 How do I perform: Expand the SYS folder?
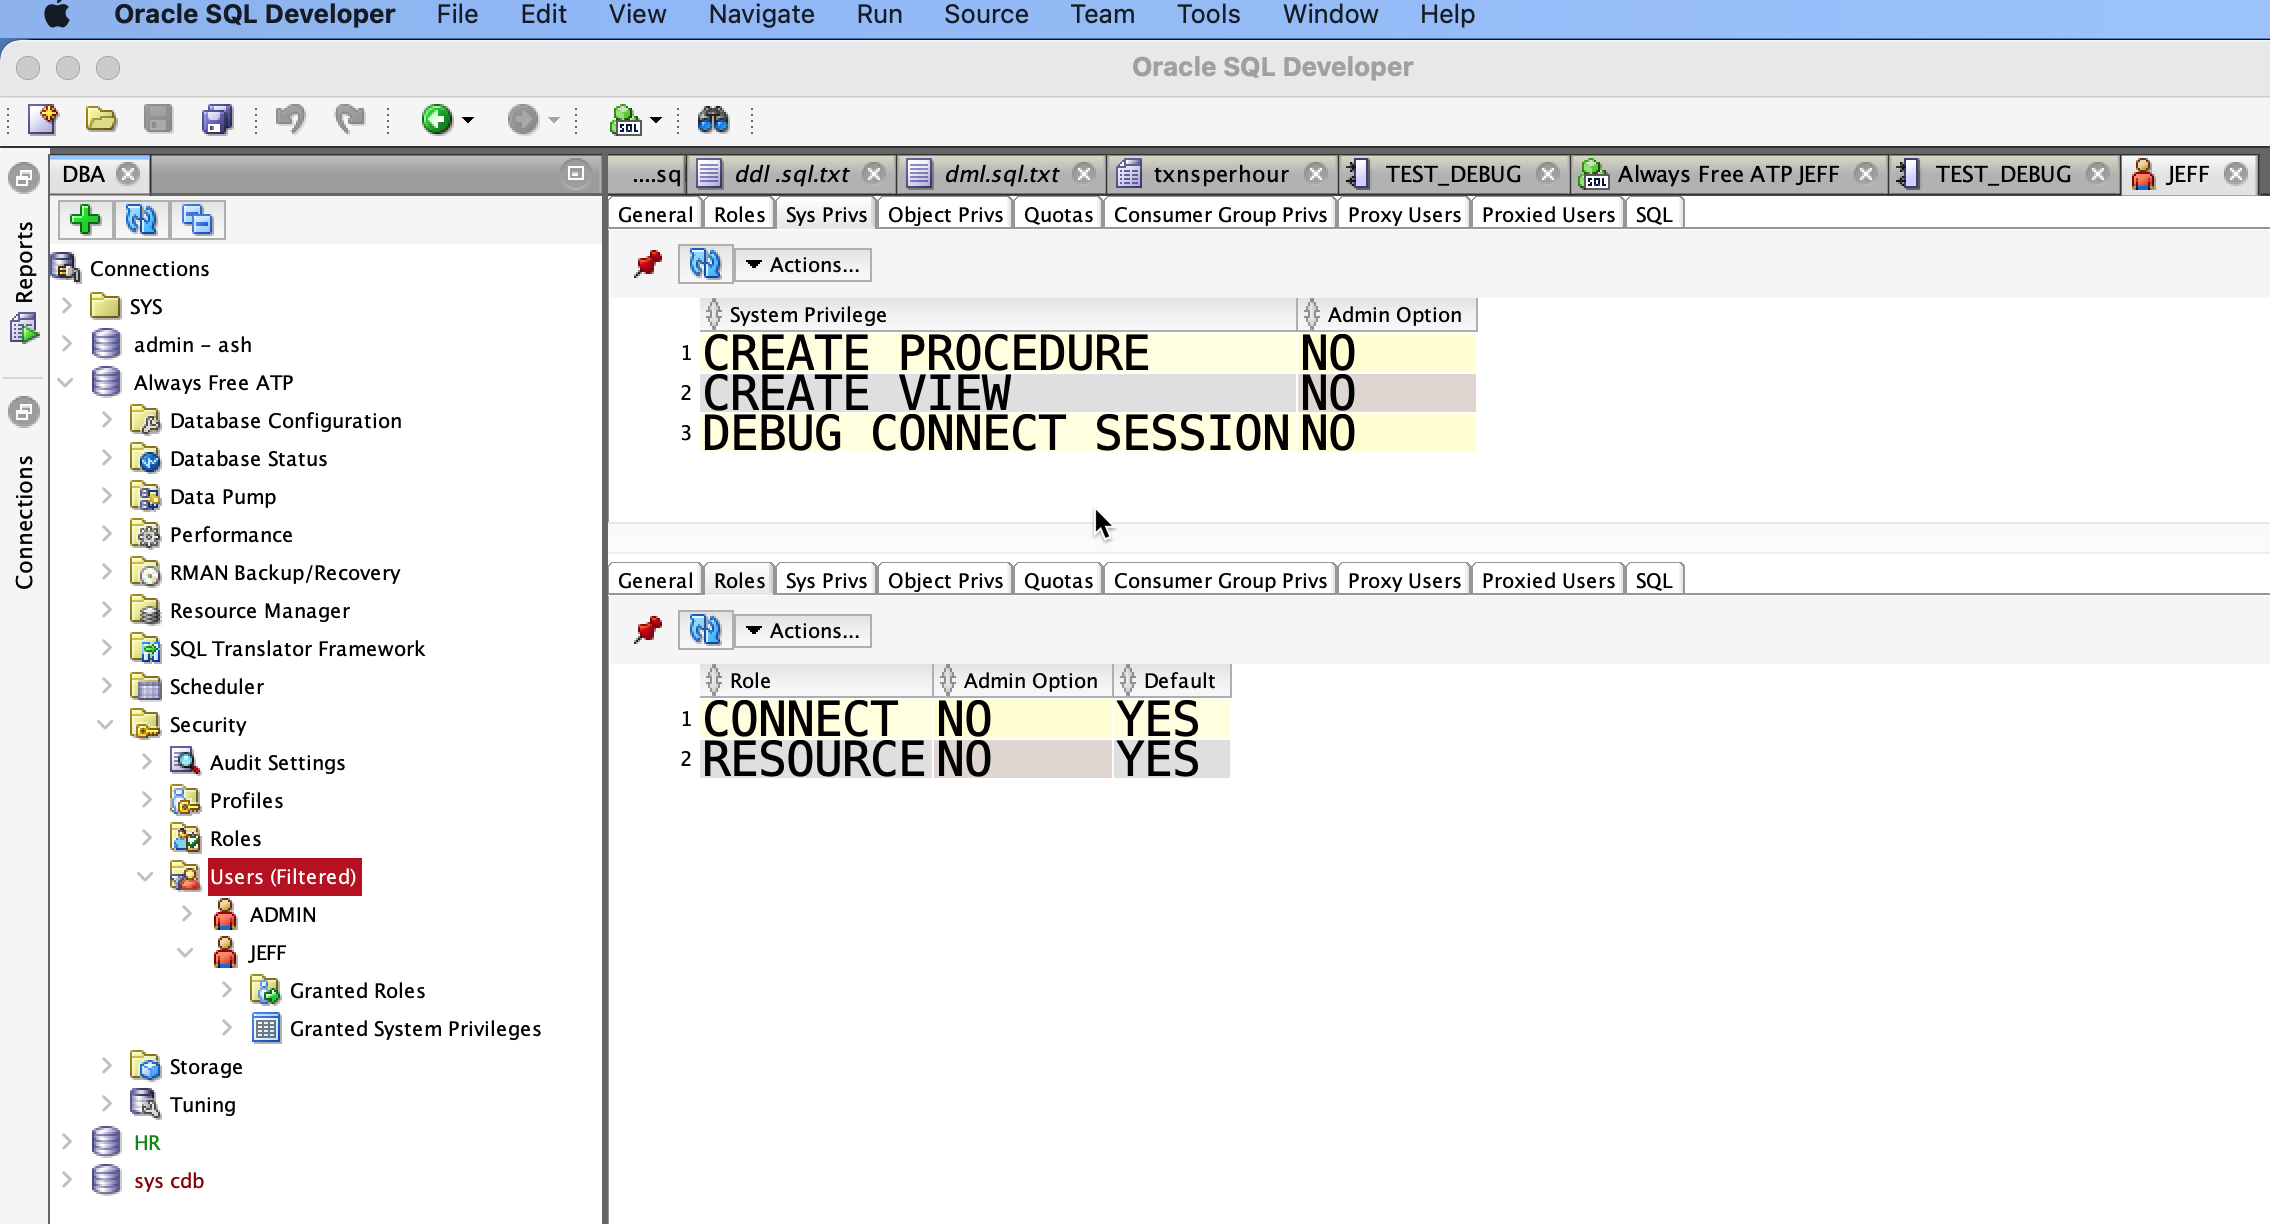[66, 307]
